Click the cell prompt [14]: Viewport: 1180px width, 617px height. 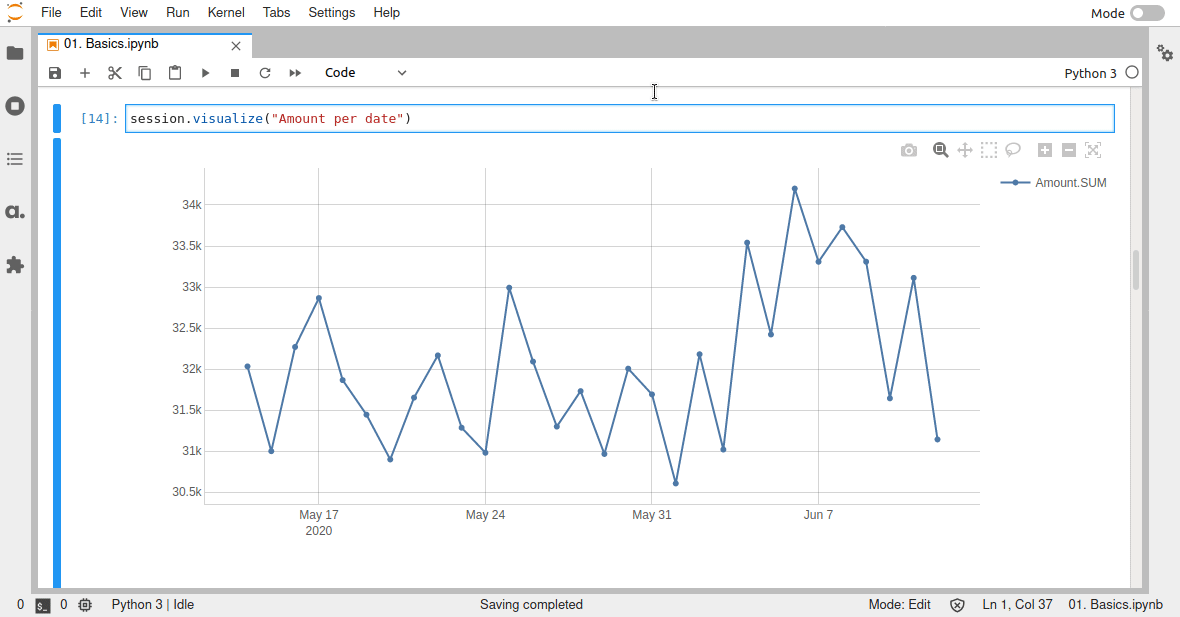coord(99,119)
